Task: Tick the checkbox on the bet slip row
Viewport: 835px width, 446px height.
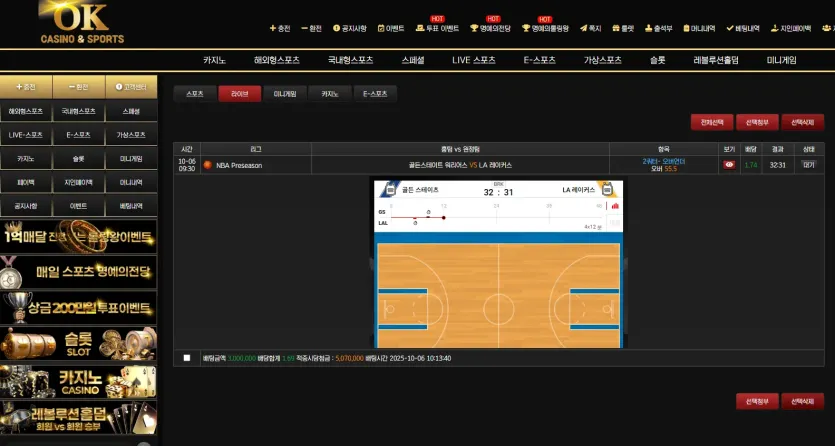Action: (x=186, y=358)
